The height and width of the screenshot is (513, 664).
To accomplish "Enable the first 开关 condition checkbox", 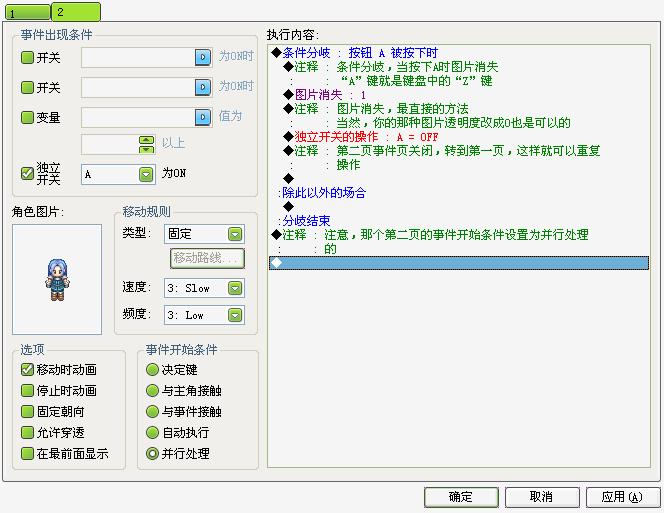I will click(27, 58).
